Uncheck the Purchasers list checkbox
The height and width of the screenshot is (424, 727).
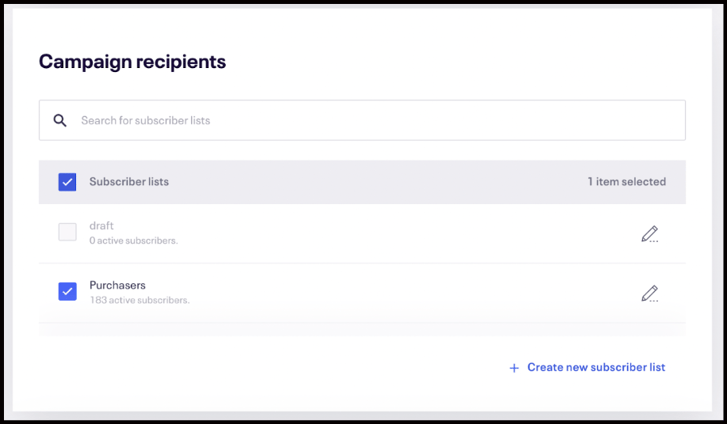67,292
